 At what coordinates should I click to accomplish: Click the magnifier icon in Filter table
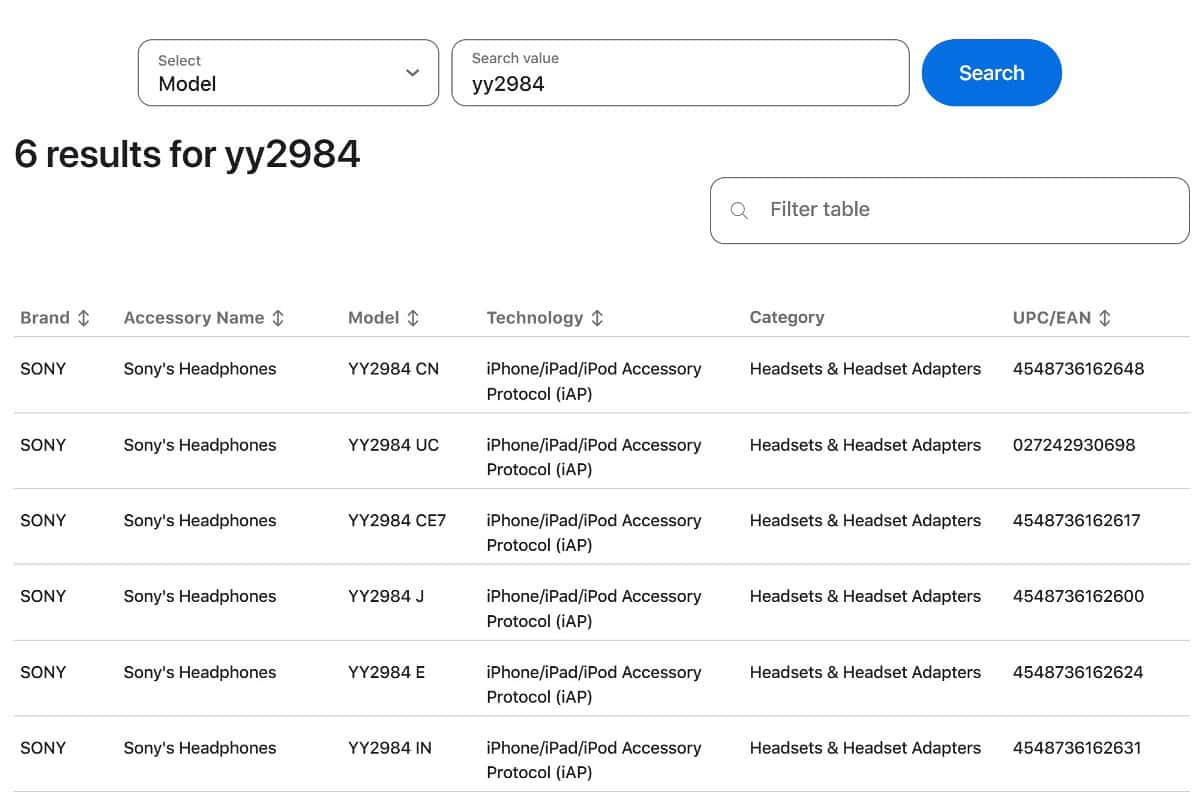point(739,210)
